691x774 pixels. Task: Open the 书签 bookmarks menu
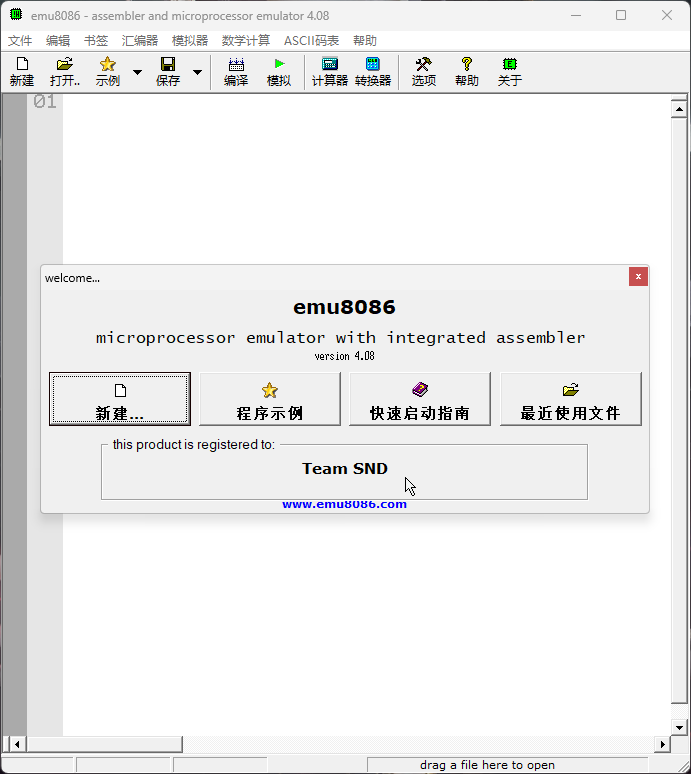tap(96, 40)
